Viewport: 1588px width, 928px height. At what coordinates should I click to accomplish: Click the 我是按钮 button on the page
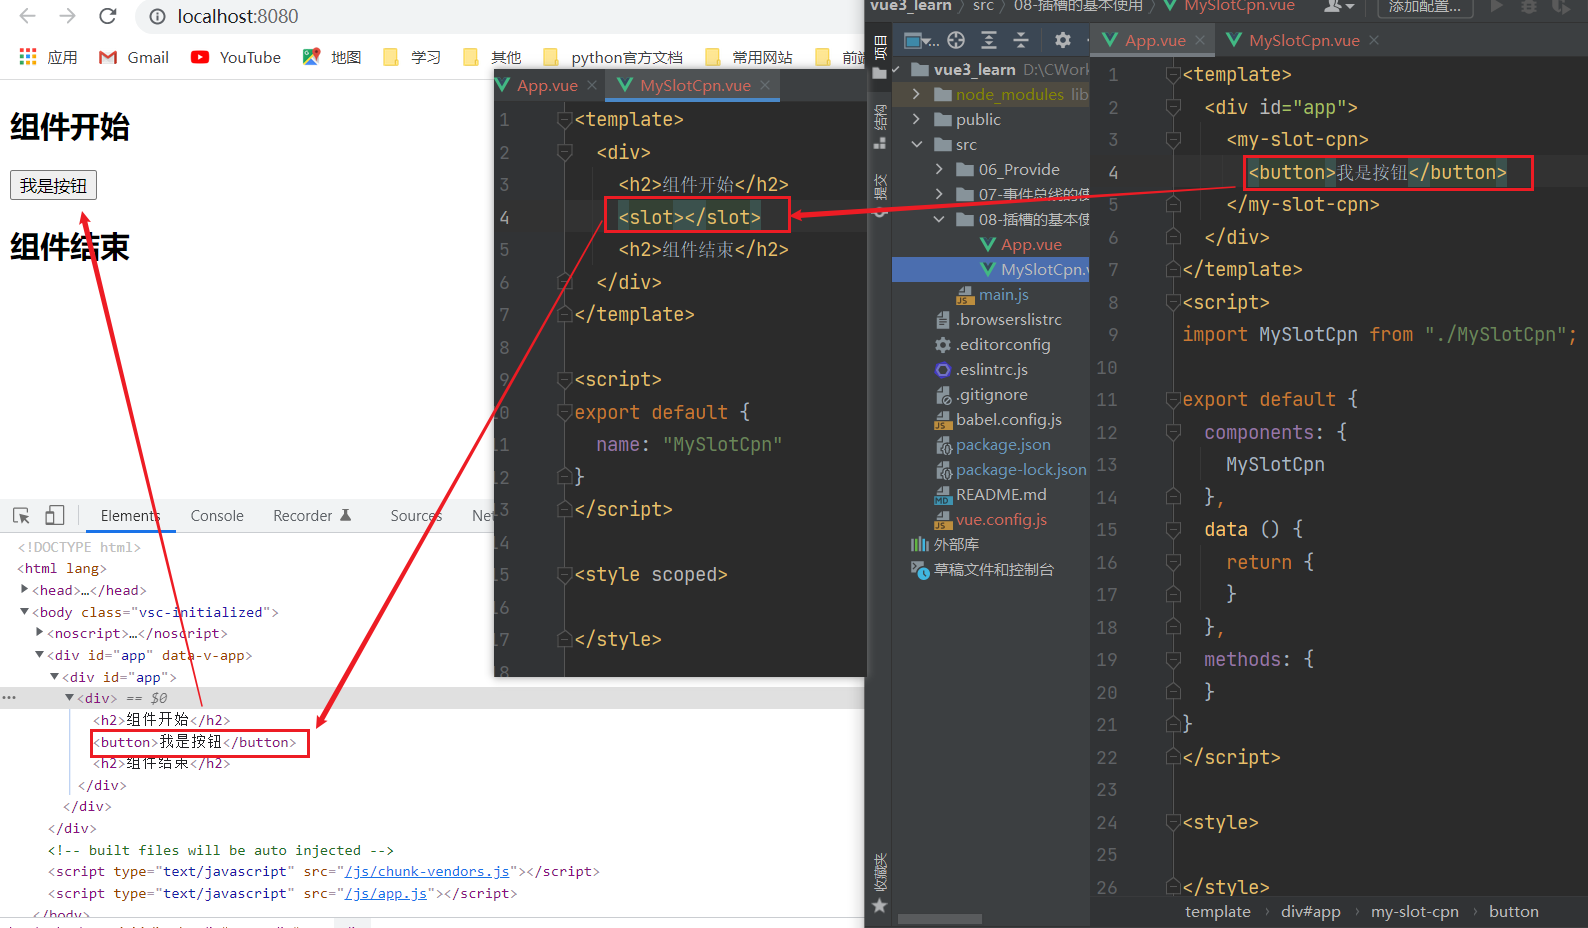point(53,185)
